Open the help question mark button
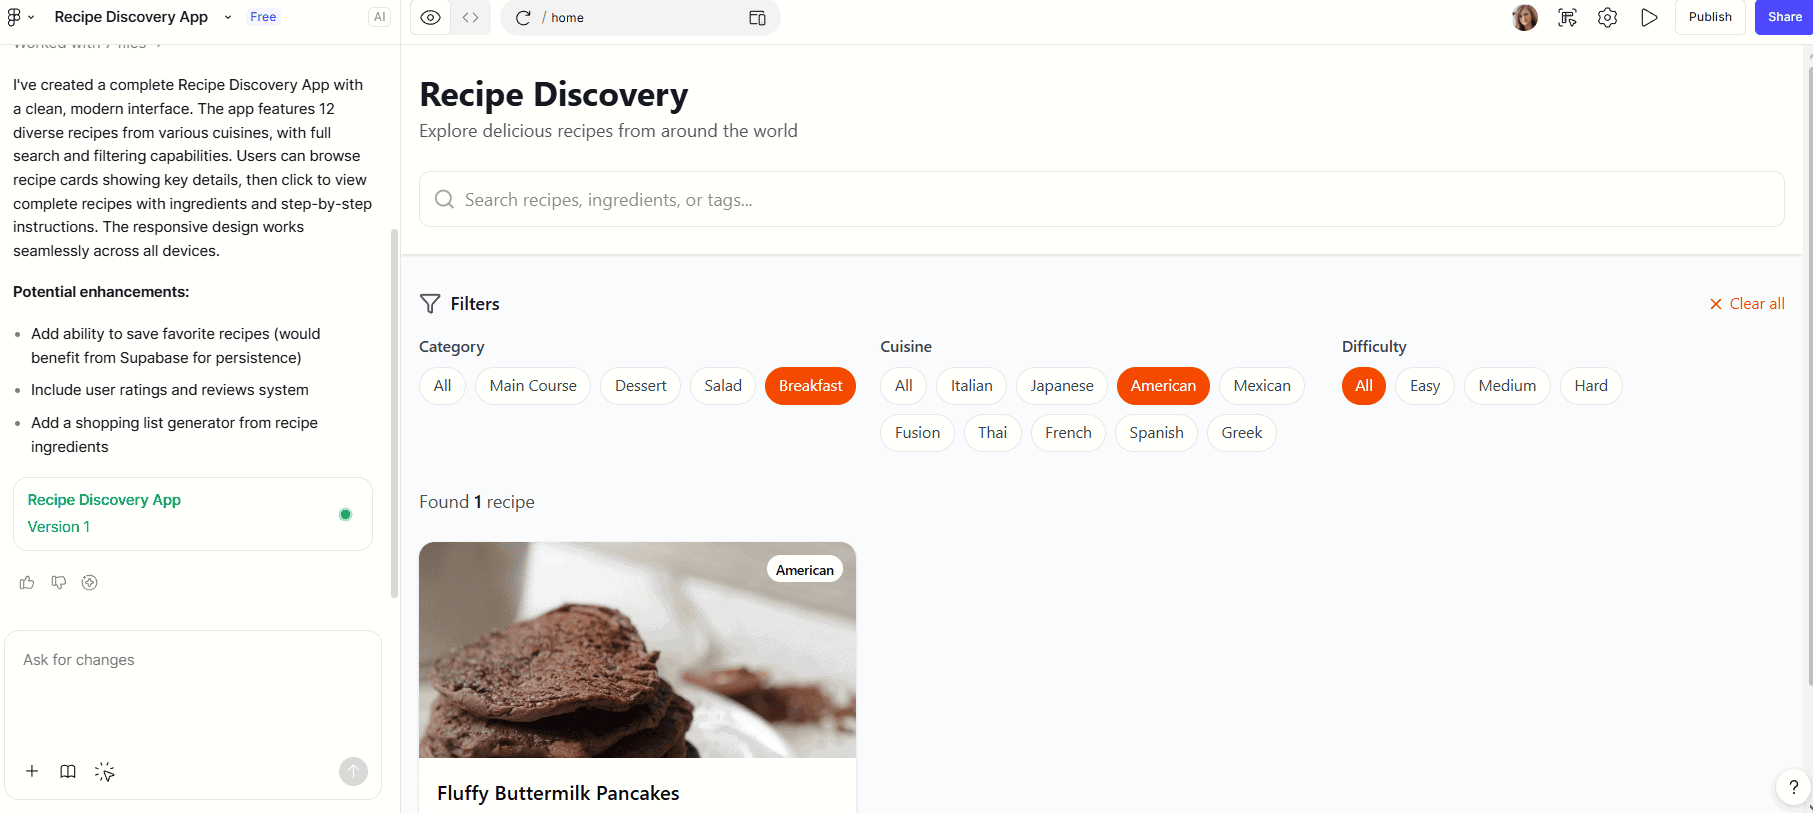The image size is (1813, 813). coord(1794,787)
